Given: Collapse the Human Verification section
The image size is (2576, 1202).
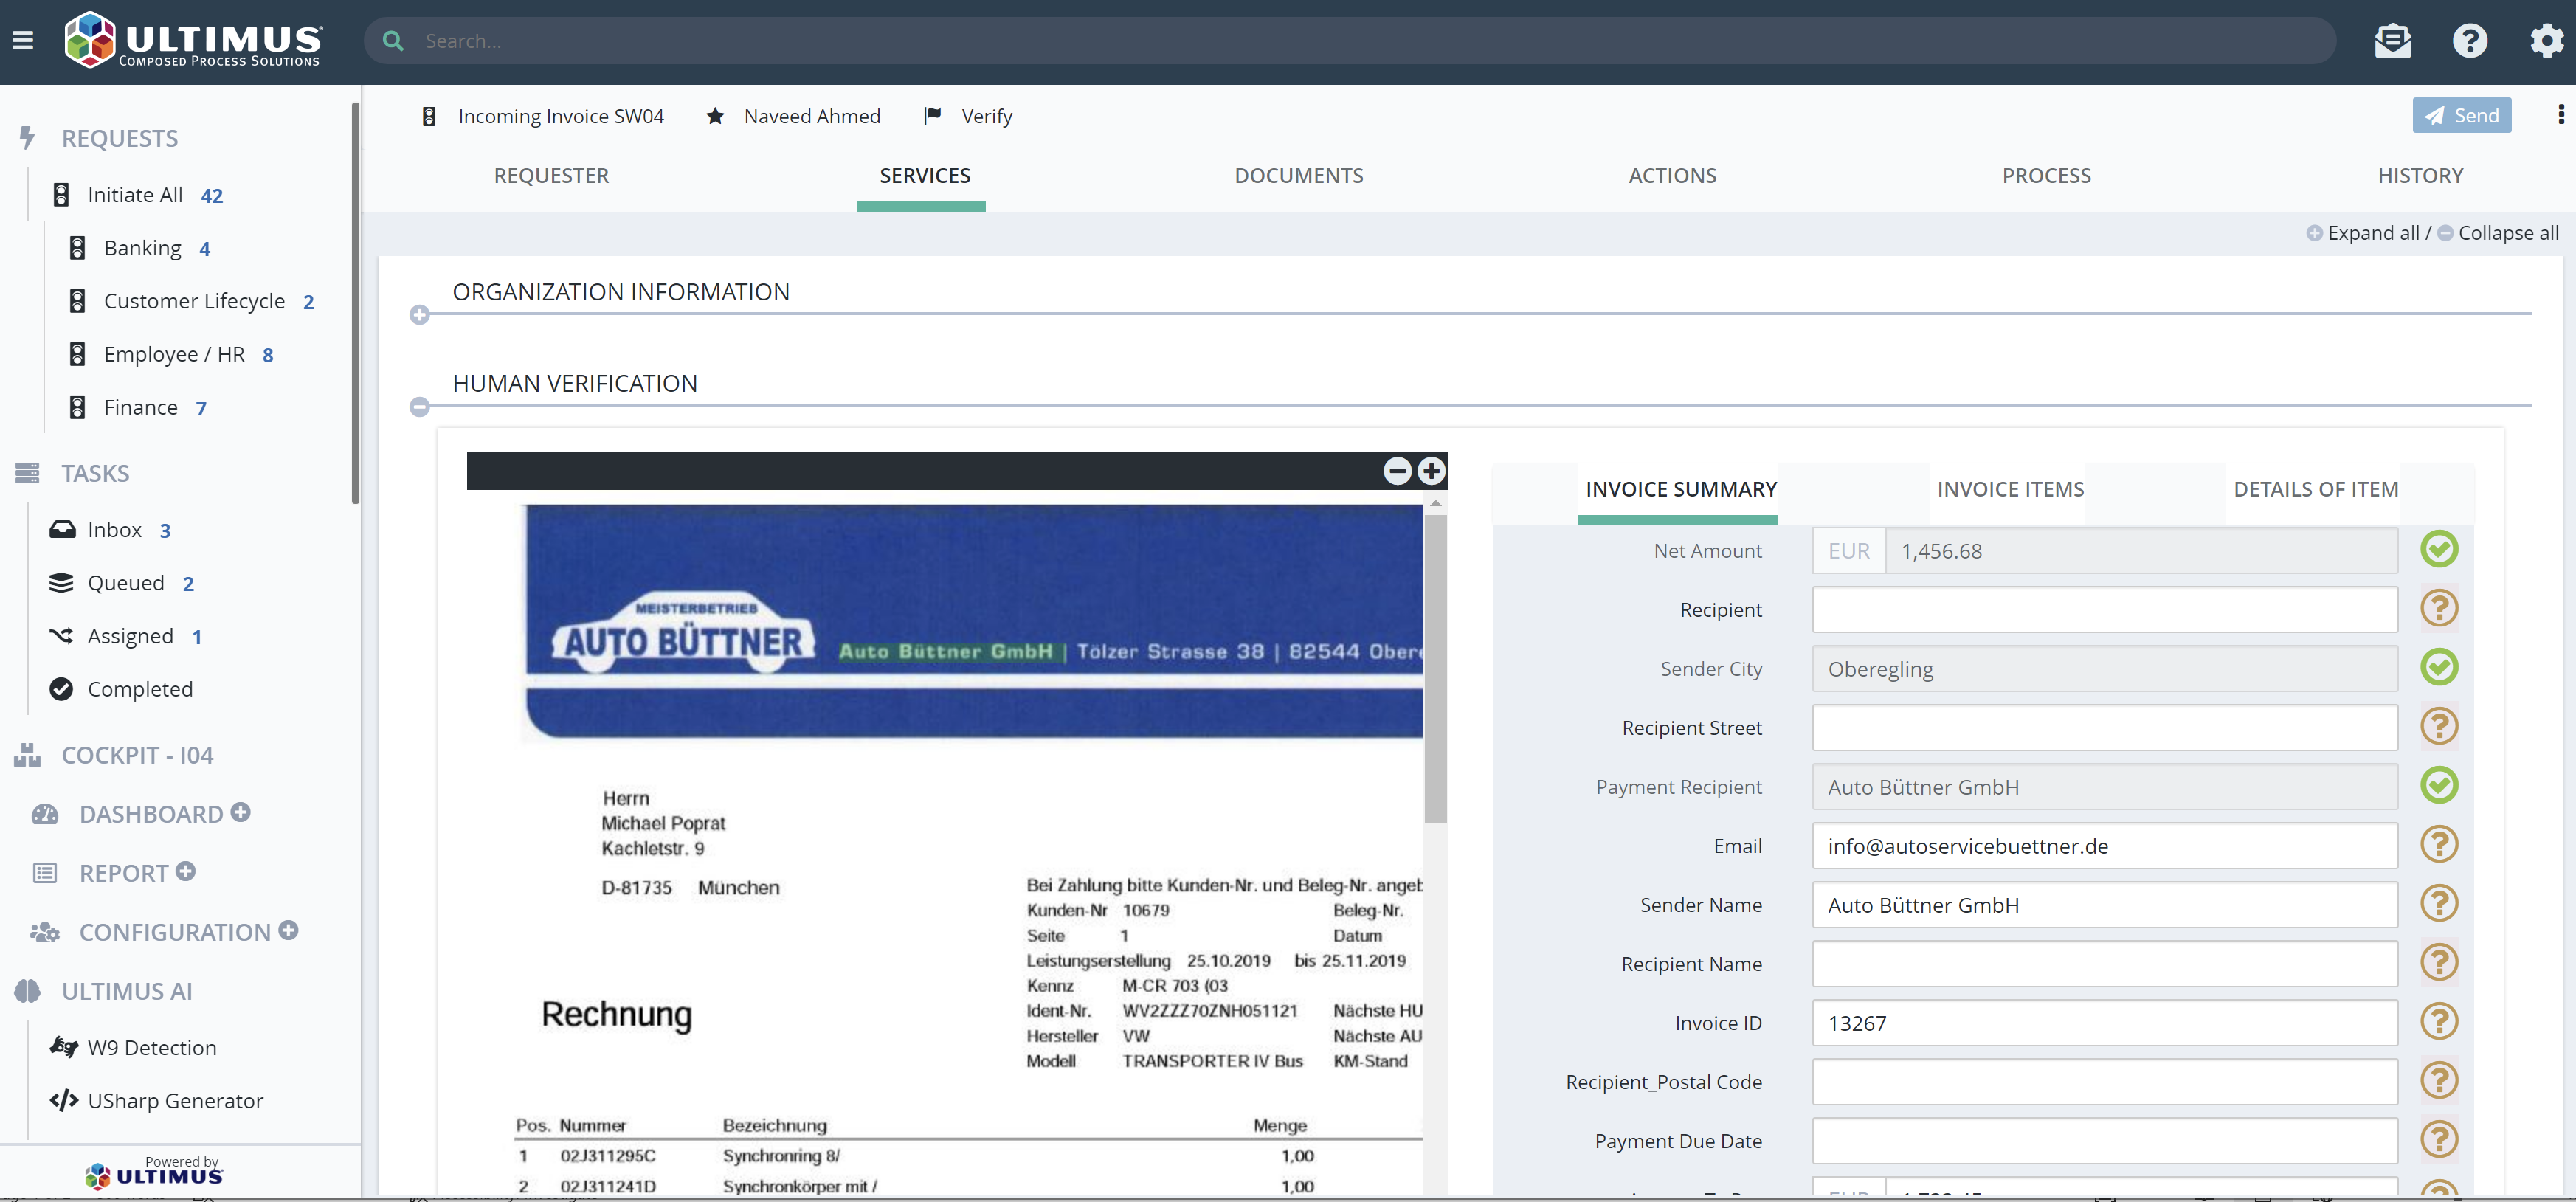Looking at the screenshot, I should tap(420, 406).
